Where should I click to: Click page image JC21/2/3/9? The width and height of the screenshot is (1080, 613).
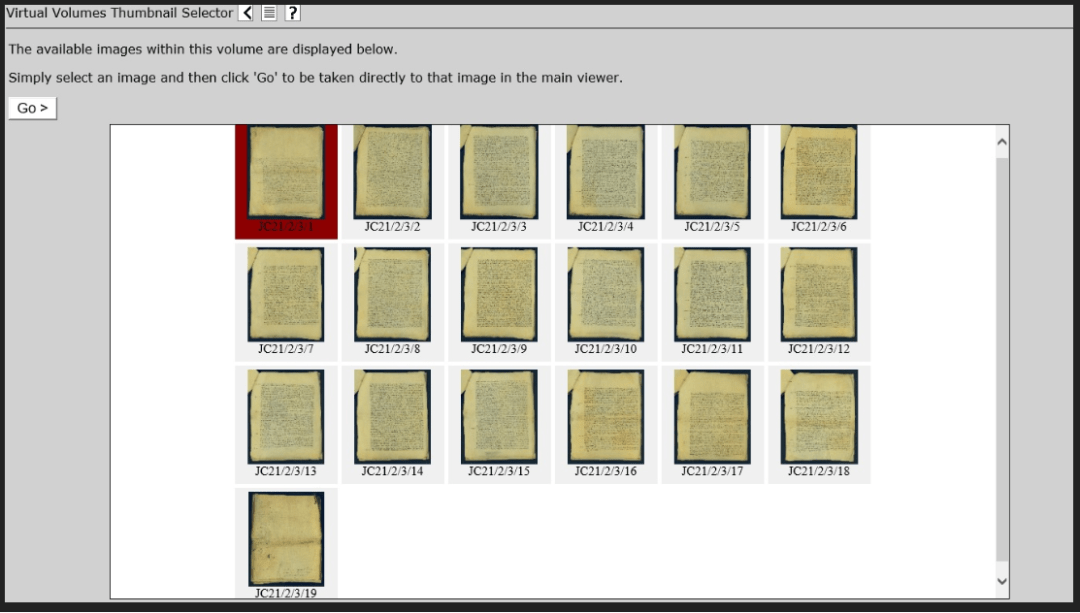(499, 295)
